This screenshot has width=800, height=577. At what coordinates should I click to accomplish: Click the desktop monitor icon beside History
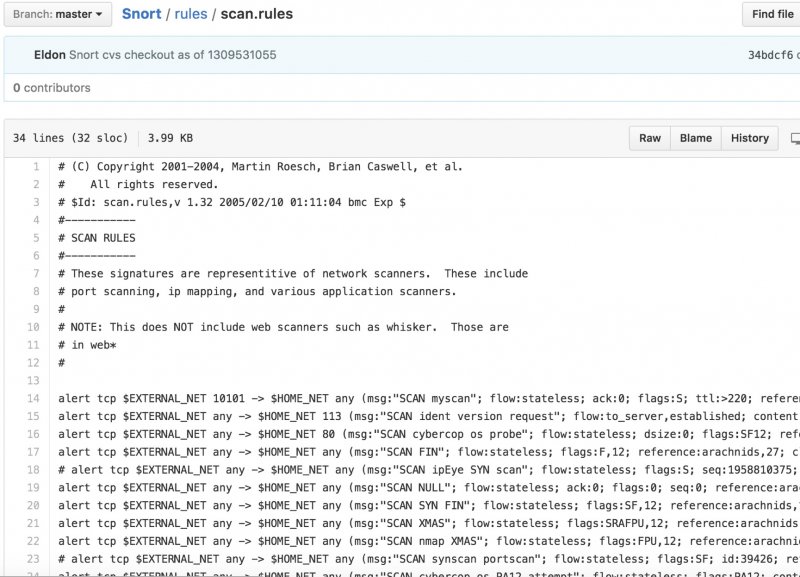point(795,138)
